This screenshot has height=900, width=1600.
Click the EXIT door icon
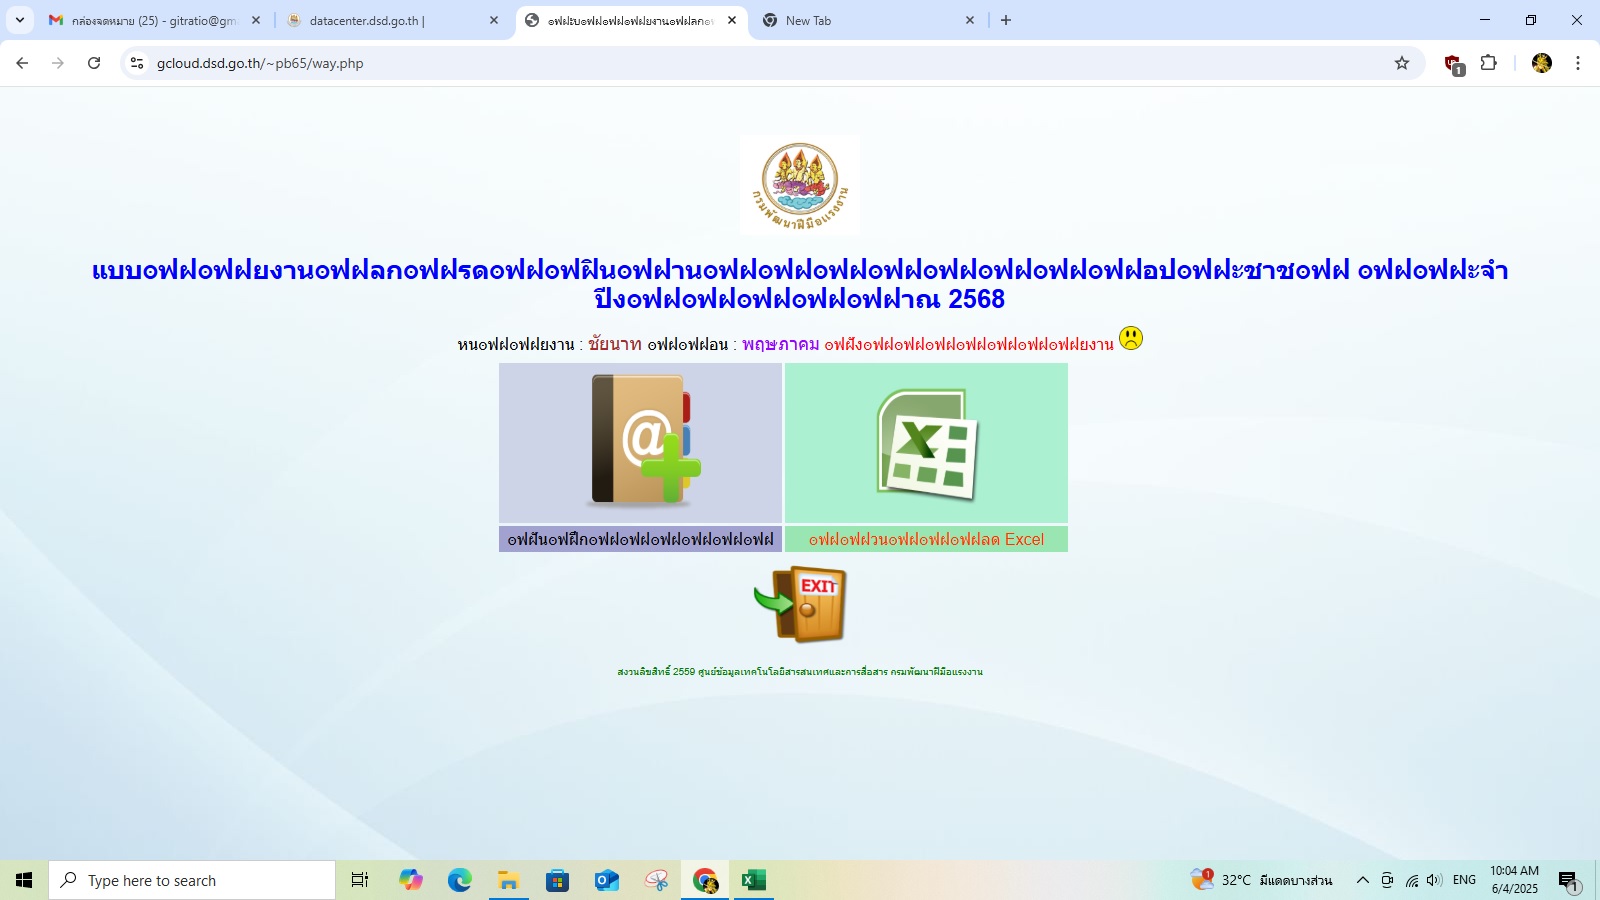coord(800,604)
